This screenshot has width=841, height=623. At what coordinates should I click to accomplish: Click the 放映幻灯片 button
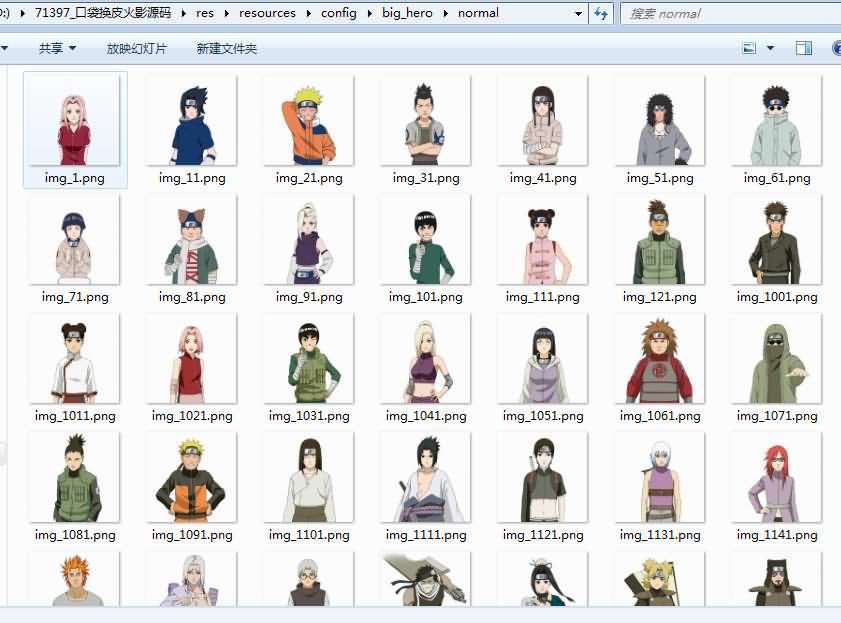tap(137, 48)
